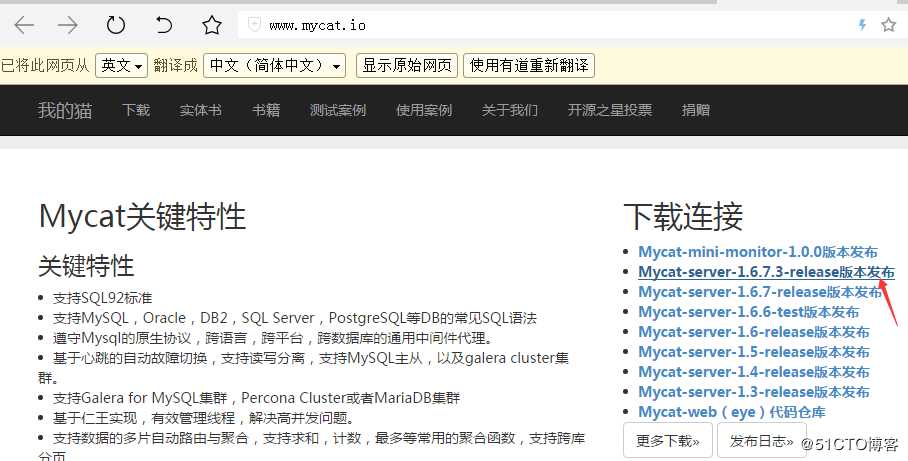908x461 pixels.
Task: Click the 已将此网页从 translation bar label
Action: [45, 65]
